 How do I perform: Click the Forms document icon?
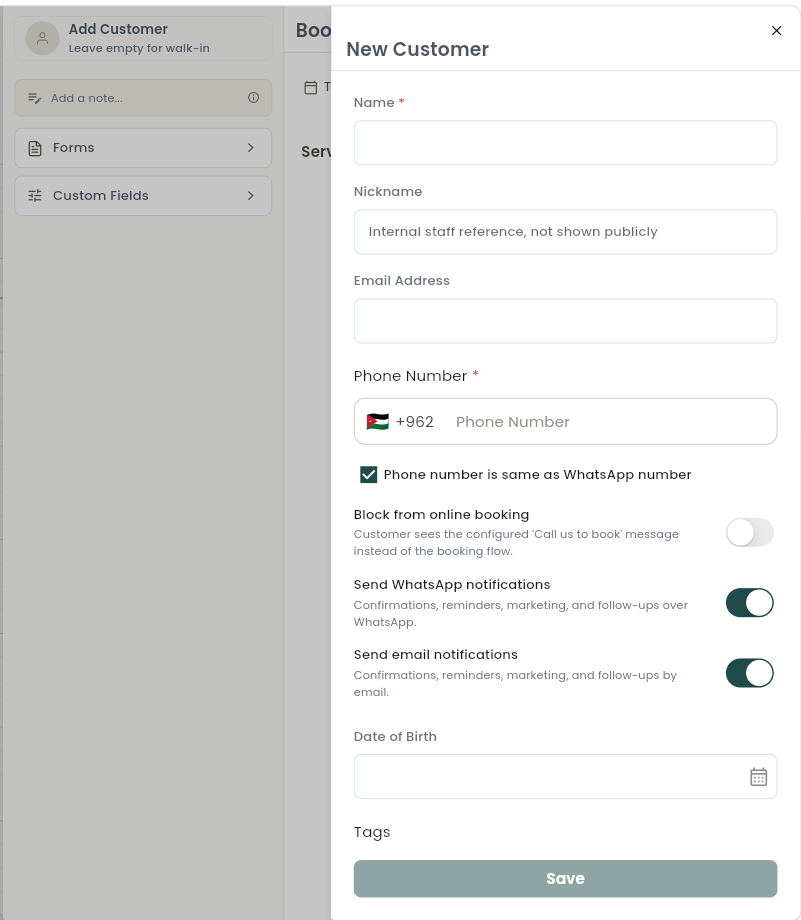click(35, 148)
